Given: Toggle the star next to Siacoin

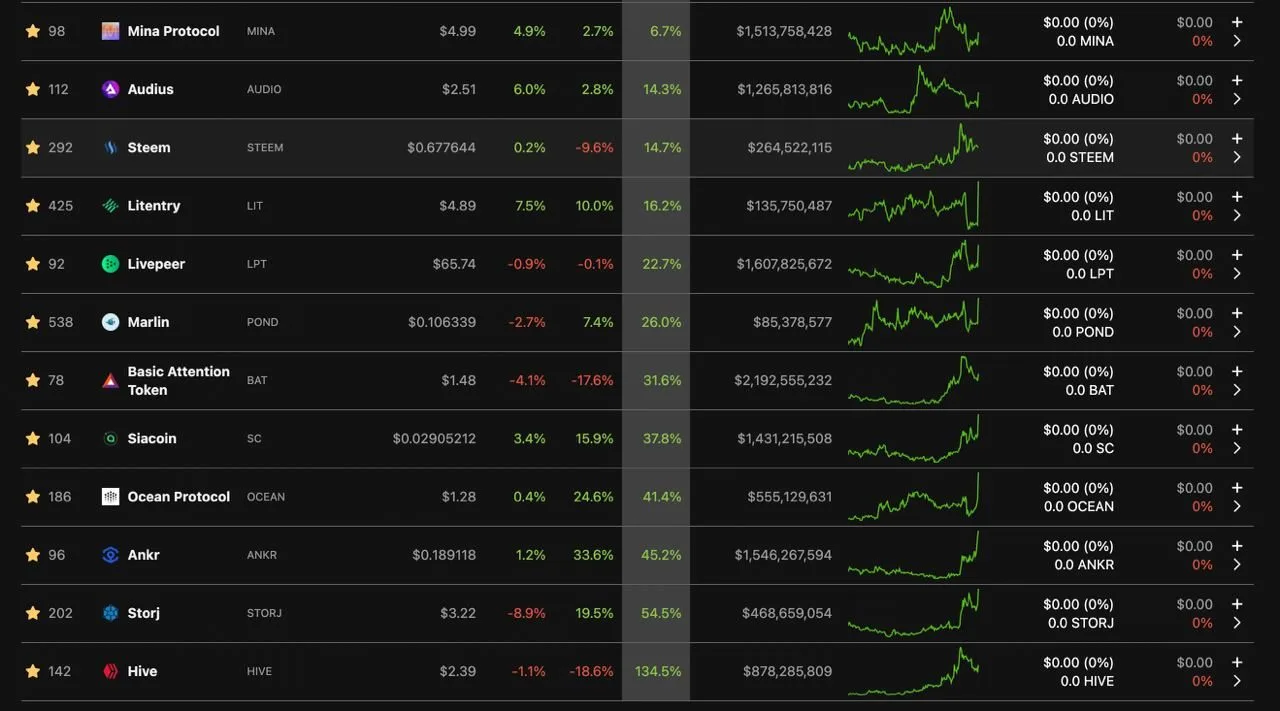Looking at the screenshot, I should click(33, 438).
